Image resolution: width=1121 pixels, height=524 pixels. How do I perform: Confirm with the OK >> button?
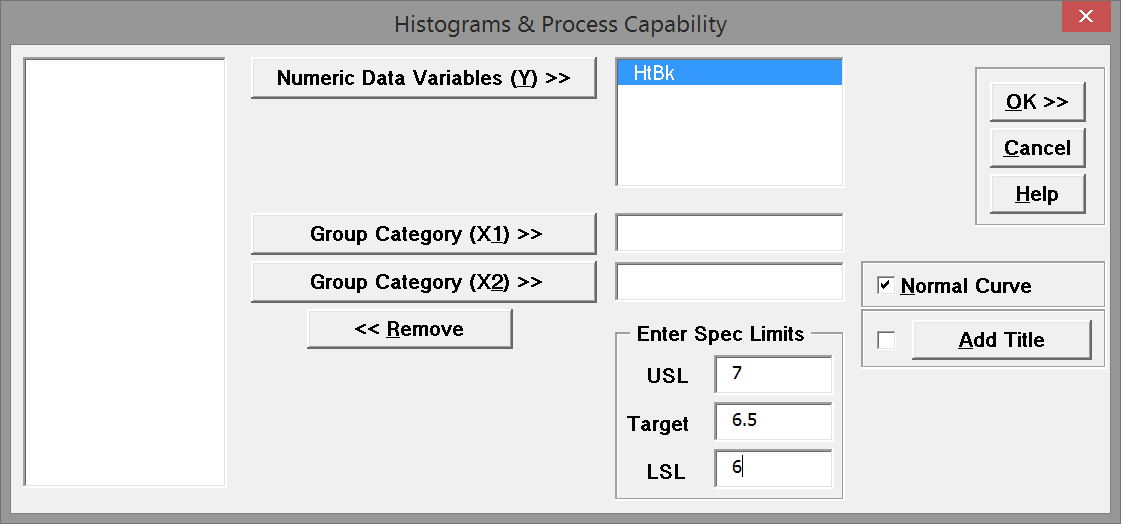(x=1037, y=102)
